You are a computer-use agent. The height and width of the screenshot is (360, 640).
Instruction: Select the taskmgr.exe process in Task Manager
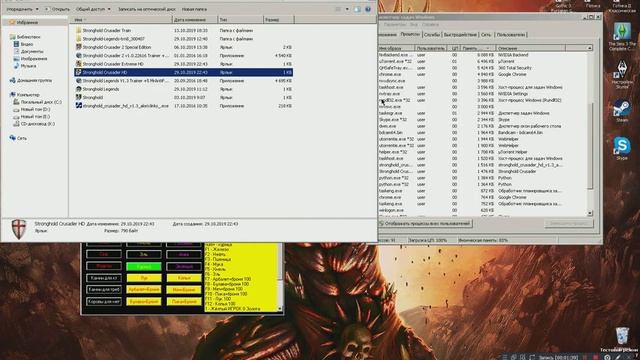pos(482,113)
